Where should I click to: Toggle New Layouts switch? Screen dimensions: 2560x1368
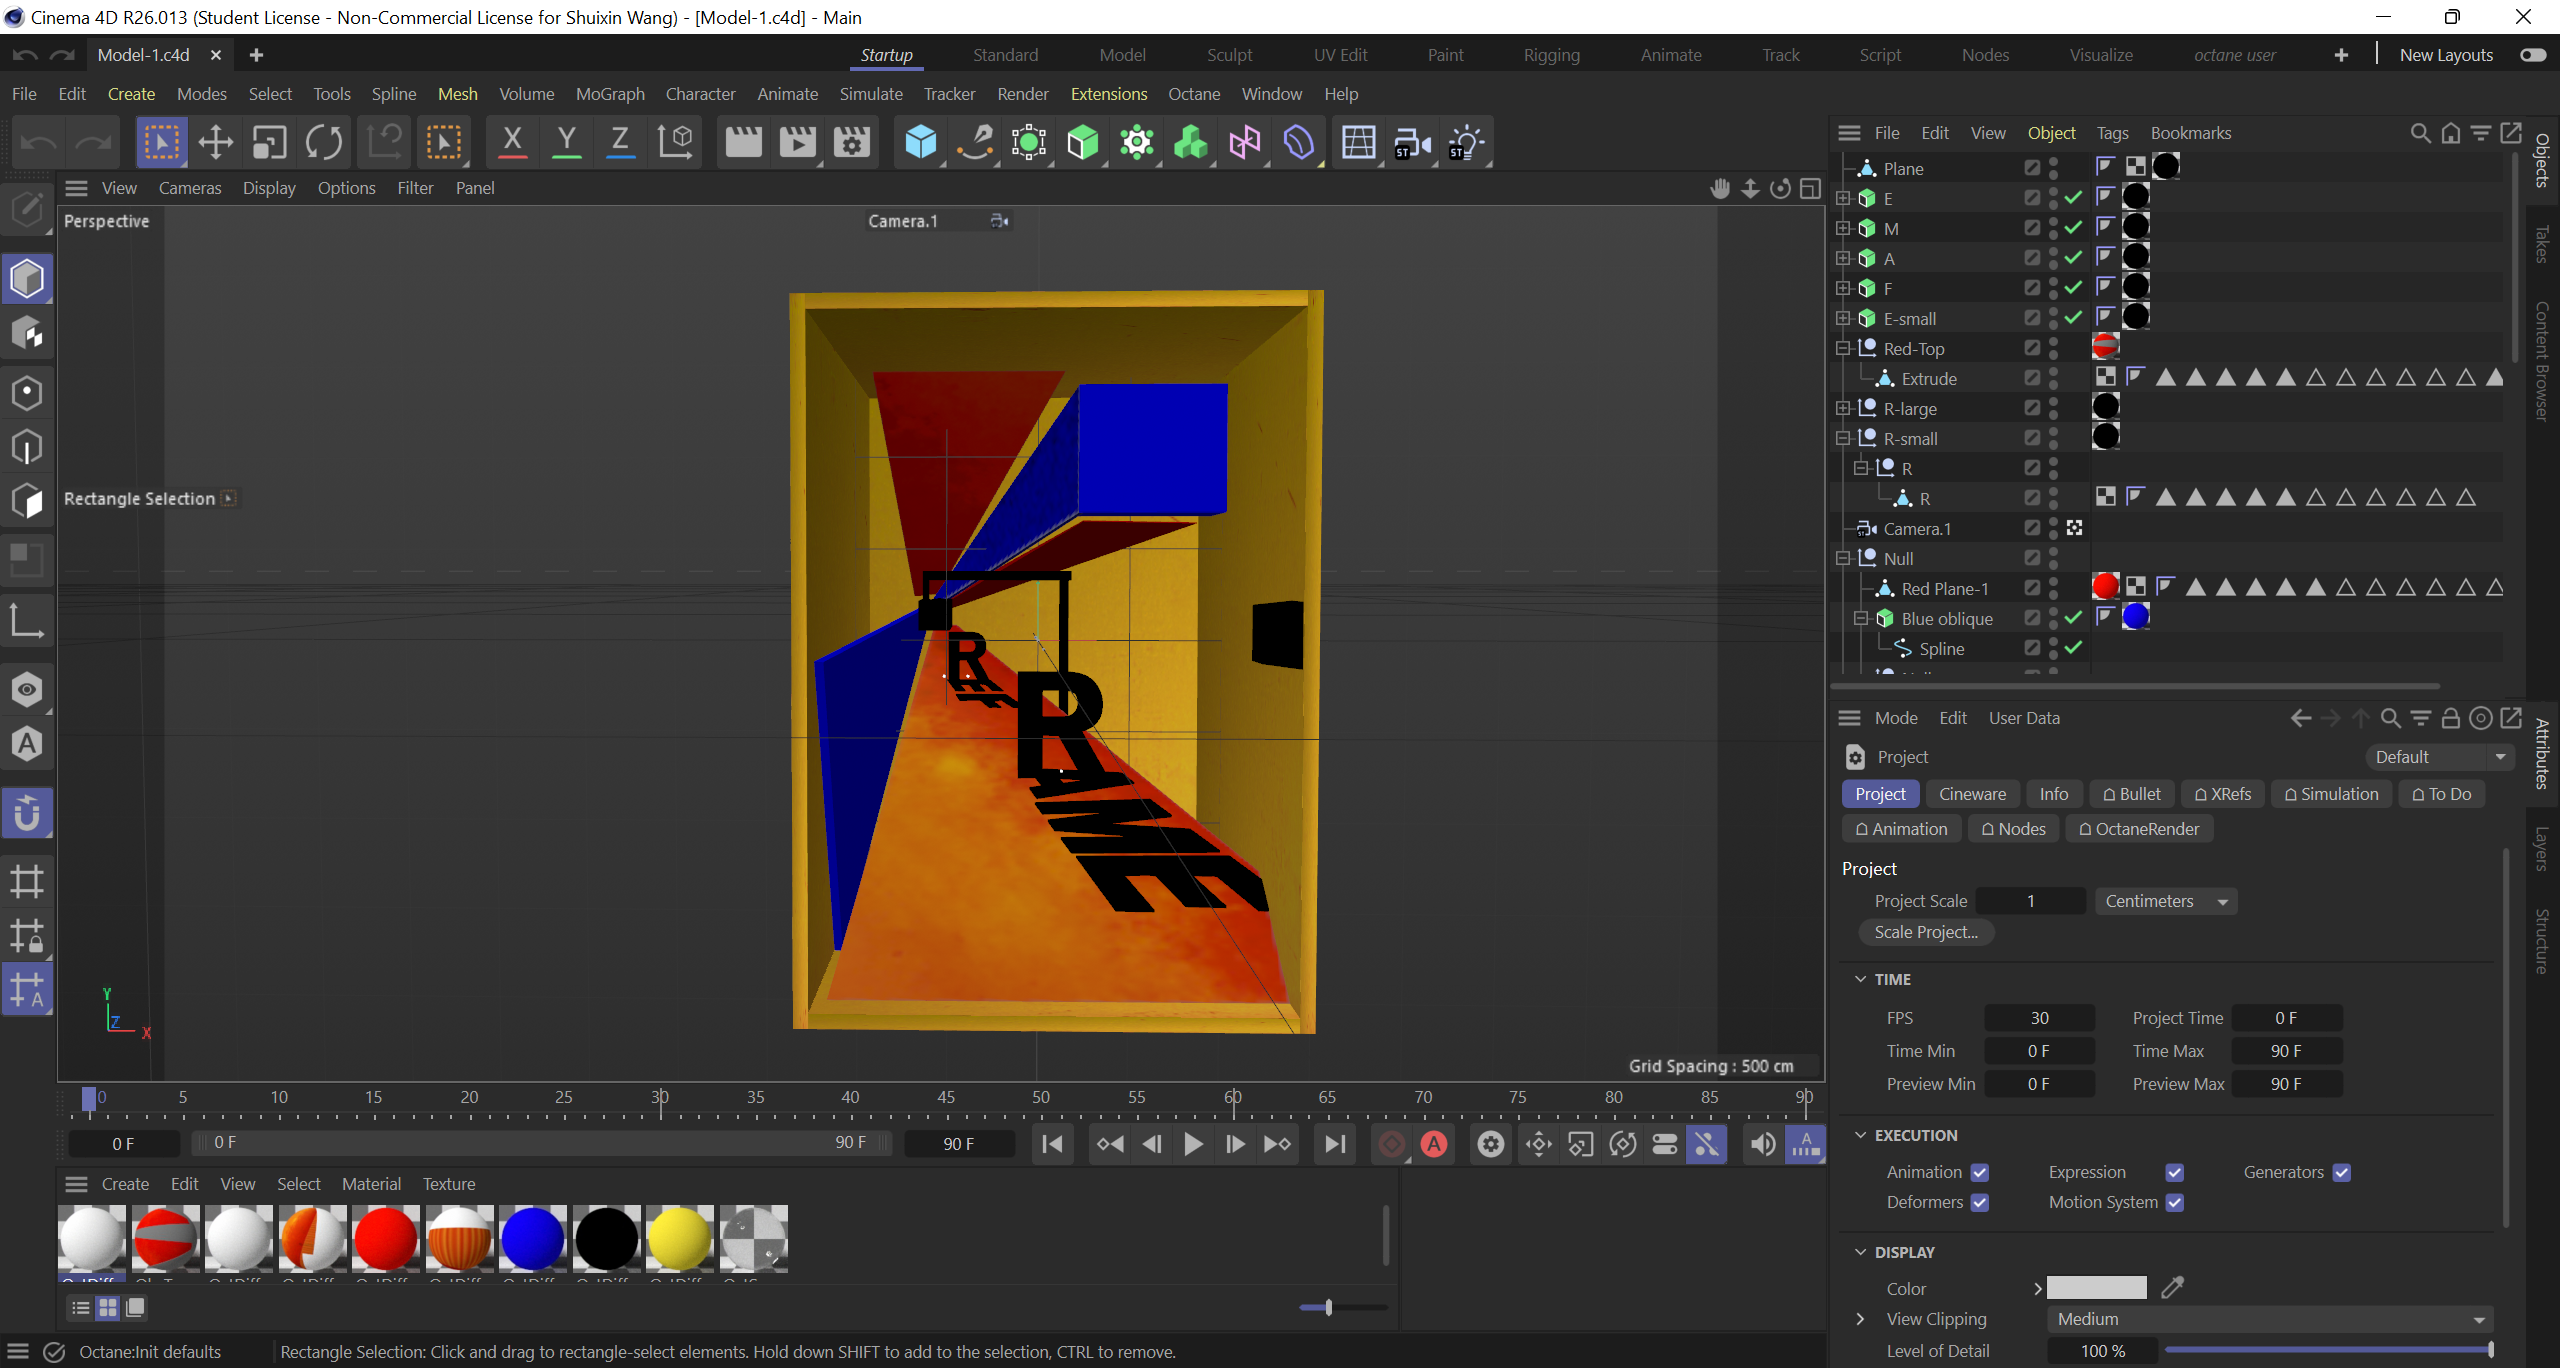click(x=2532, y=55)
